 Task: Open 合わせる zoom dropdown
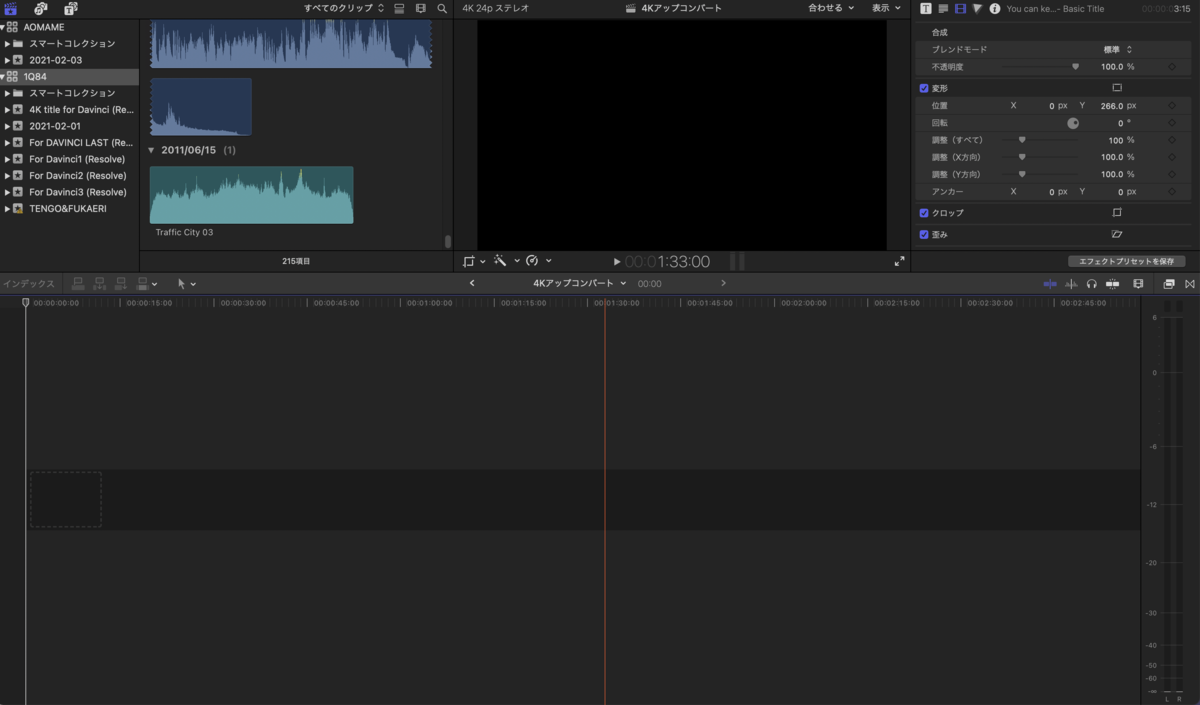coord(831,8)
